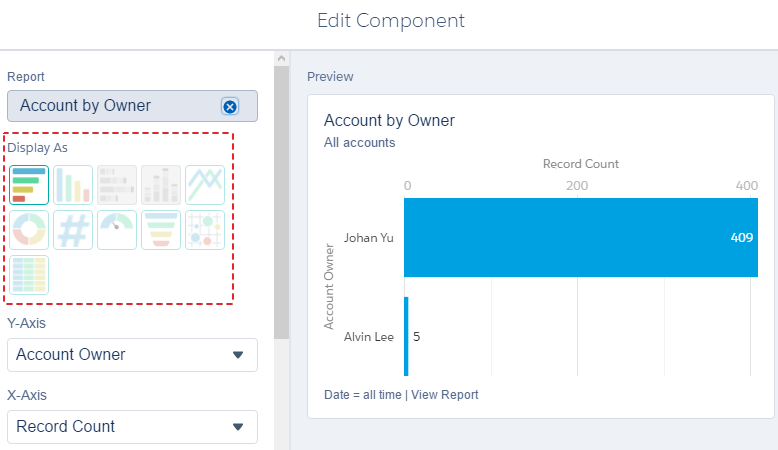Click the Account by Owner report field
Screen dimensions: 778x450
[132, 106]
